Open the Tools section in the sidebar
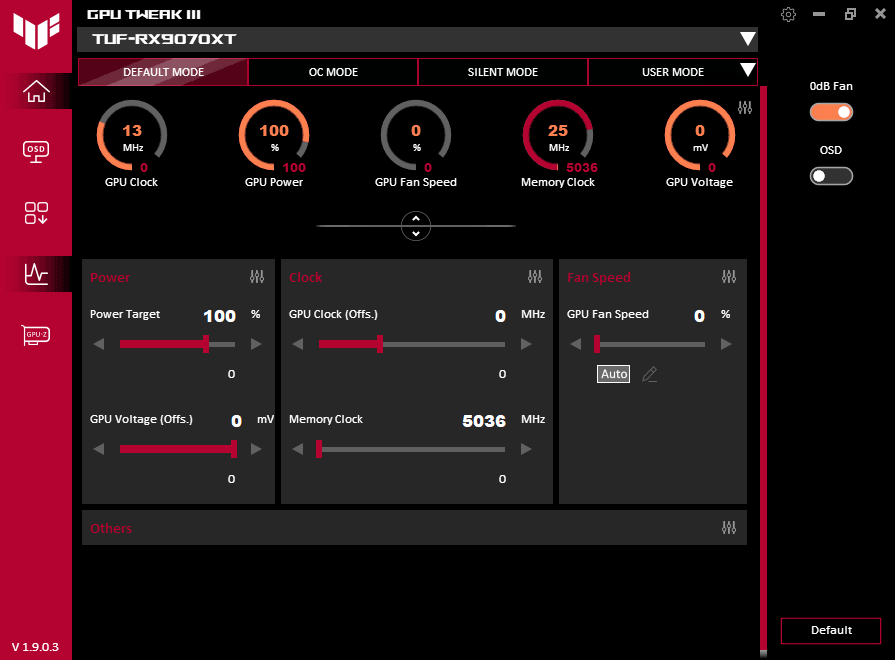 pos(35,213)
